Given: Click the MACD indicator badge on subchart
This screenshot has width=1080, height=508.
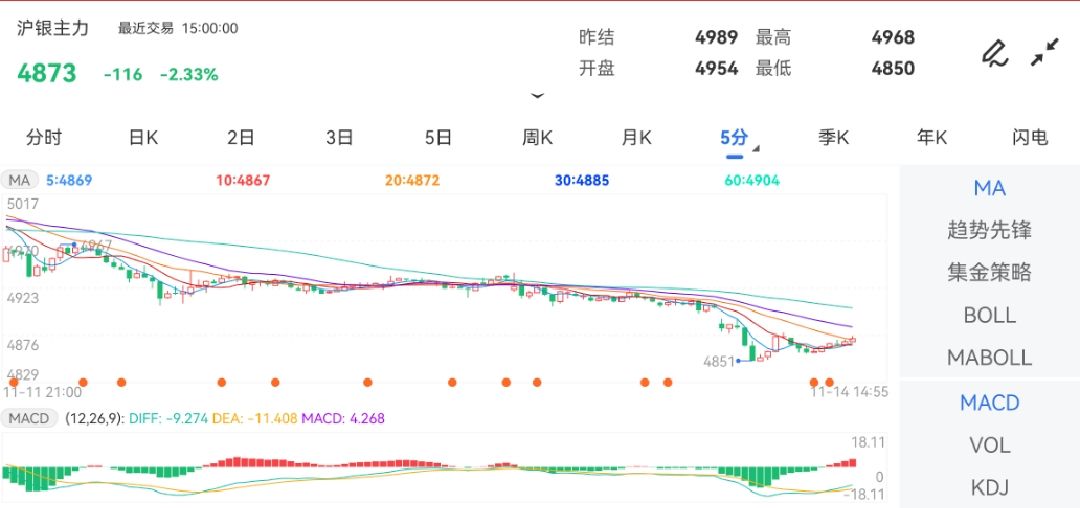Looking at the screenshot, I should pos(29,418).
